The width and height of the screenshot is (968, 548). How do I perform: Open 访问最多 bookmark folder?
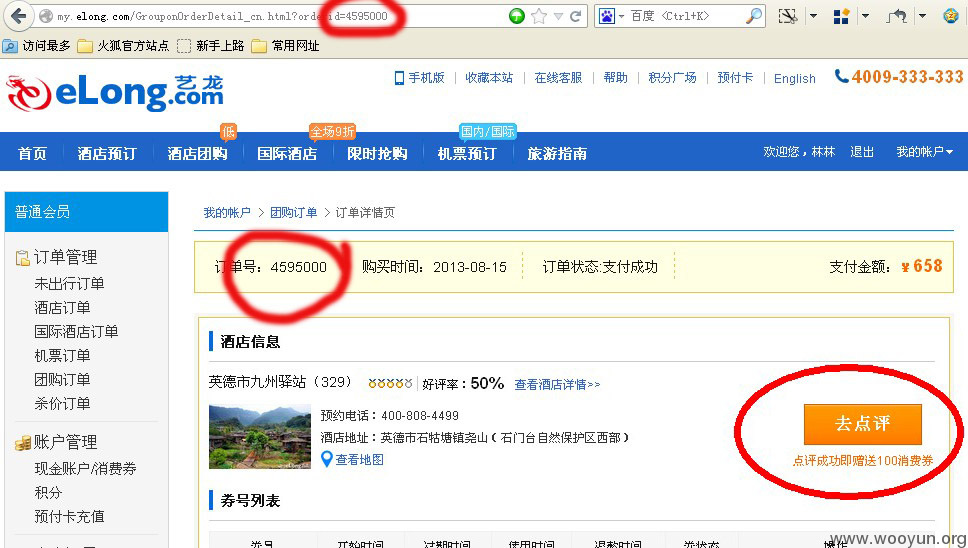37,46
